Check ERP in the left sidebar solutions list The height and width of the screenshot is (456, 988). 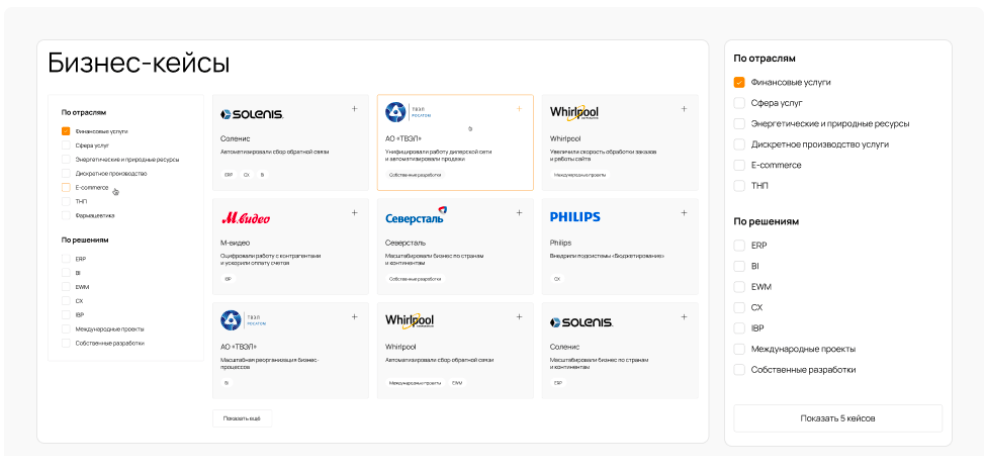click(x=66, y=259)
